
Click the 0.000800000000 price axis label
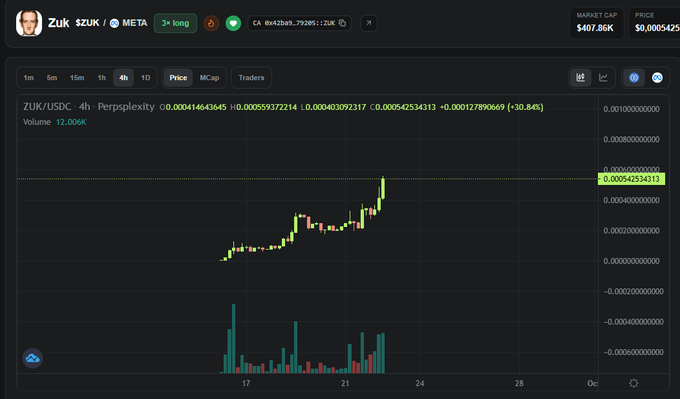631,139
